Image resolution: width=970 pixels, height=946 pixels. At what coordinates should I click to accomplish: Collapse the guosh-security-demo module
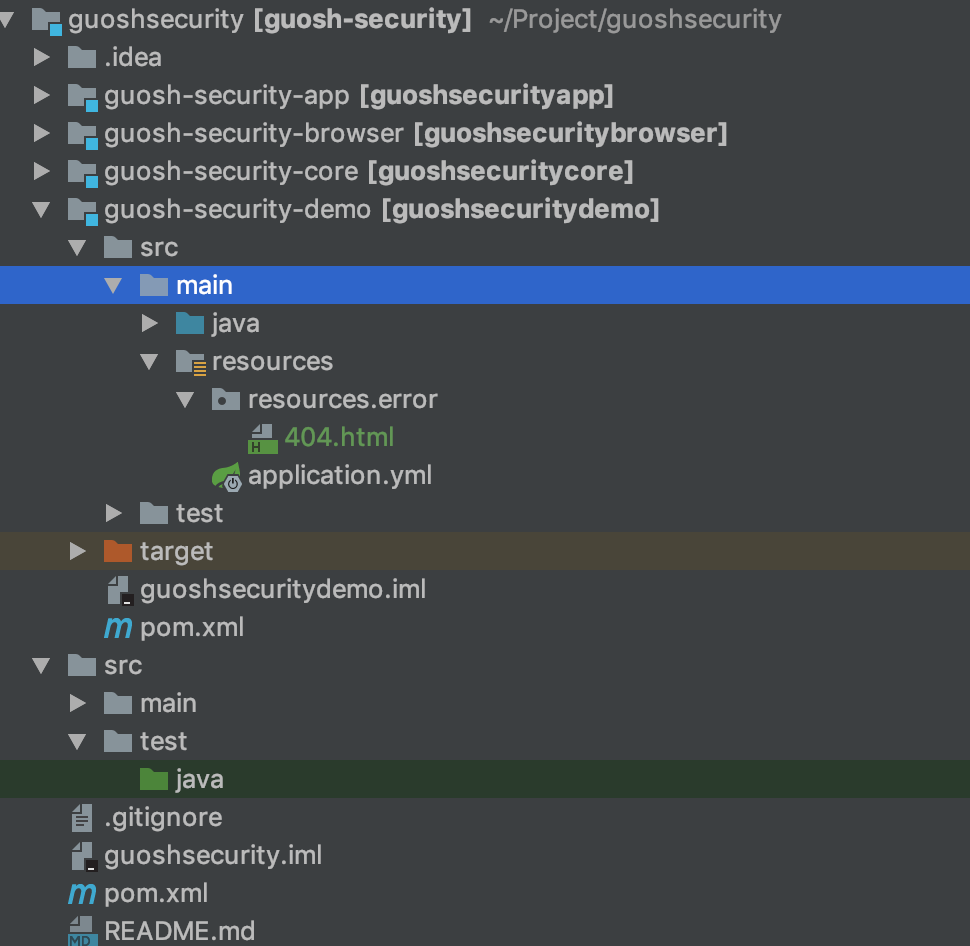[42, 209]
